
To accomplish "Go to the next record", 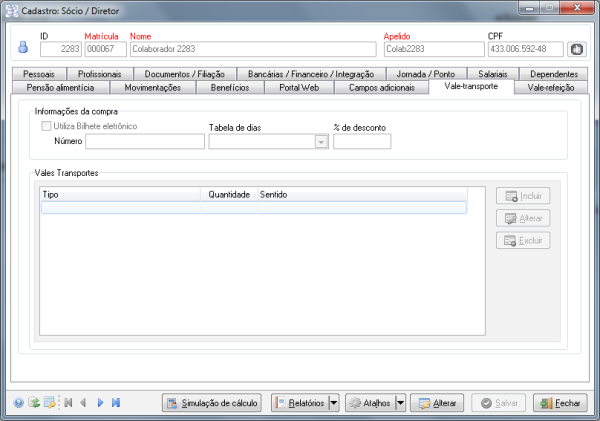I will coord(100,403).
